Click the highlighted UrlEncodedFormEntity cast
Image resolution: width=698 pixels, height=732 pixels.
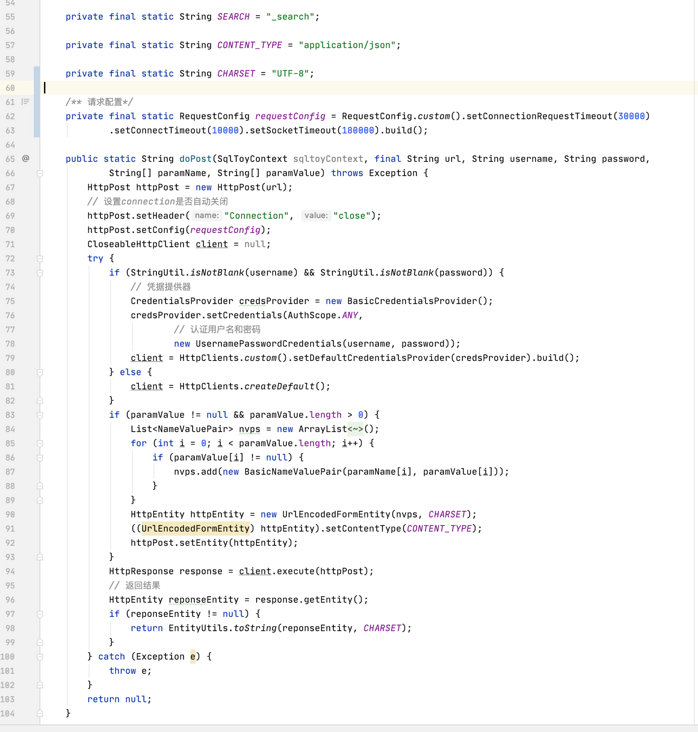point(195,529)
